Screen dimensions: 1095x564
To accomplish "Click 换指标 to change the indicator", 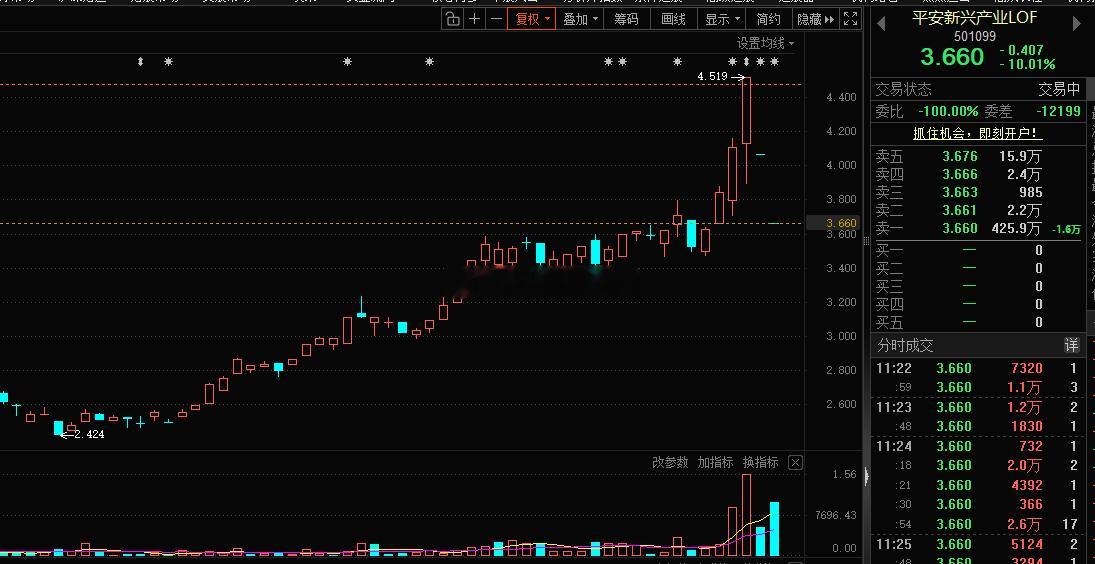I will tap(760, 462).
